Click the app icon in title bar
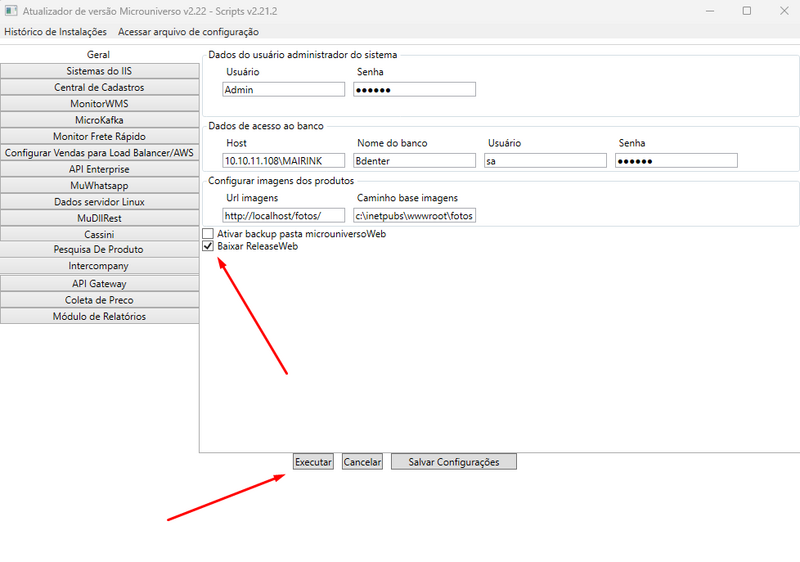Viewport: 800px width, 562px height. (11, 11)
